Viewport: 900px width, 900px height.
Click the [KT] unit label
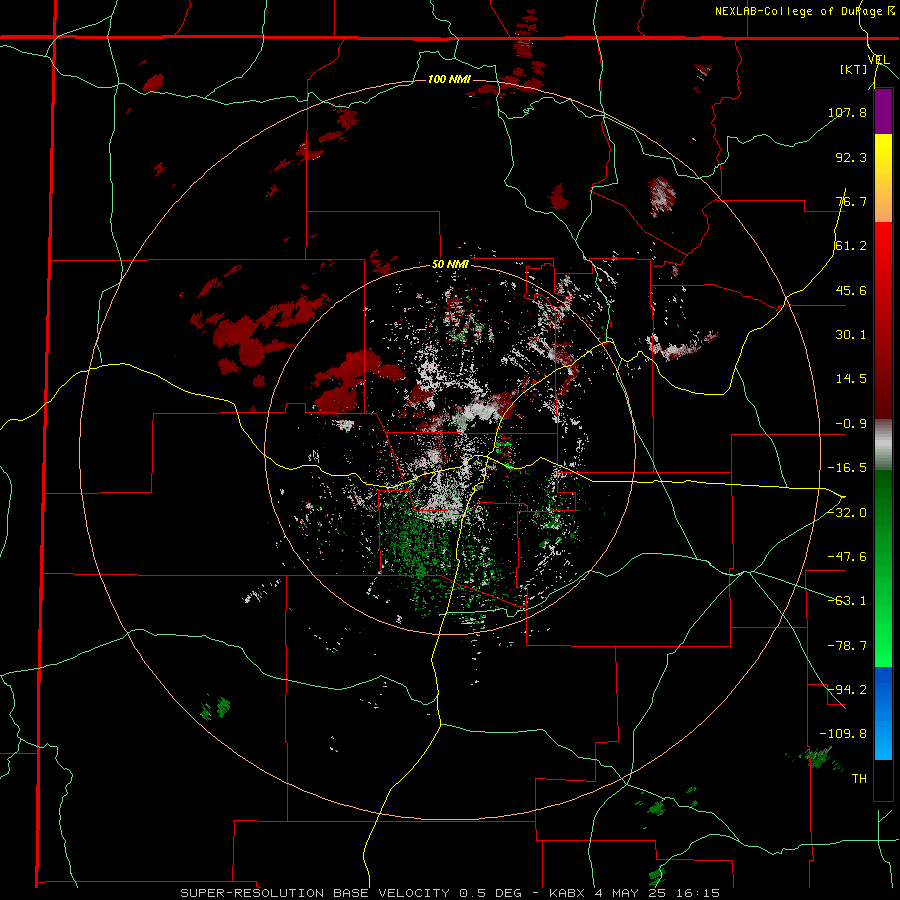853,69
